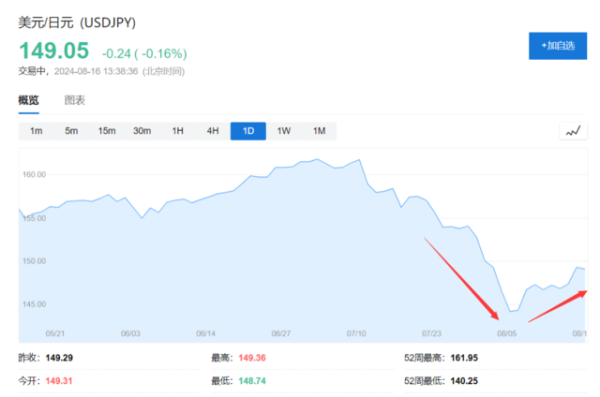Switch chart to 30m interval
The height and width of the screenshot is (397, 600).
click(x=142, y=131)
